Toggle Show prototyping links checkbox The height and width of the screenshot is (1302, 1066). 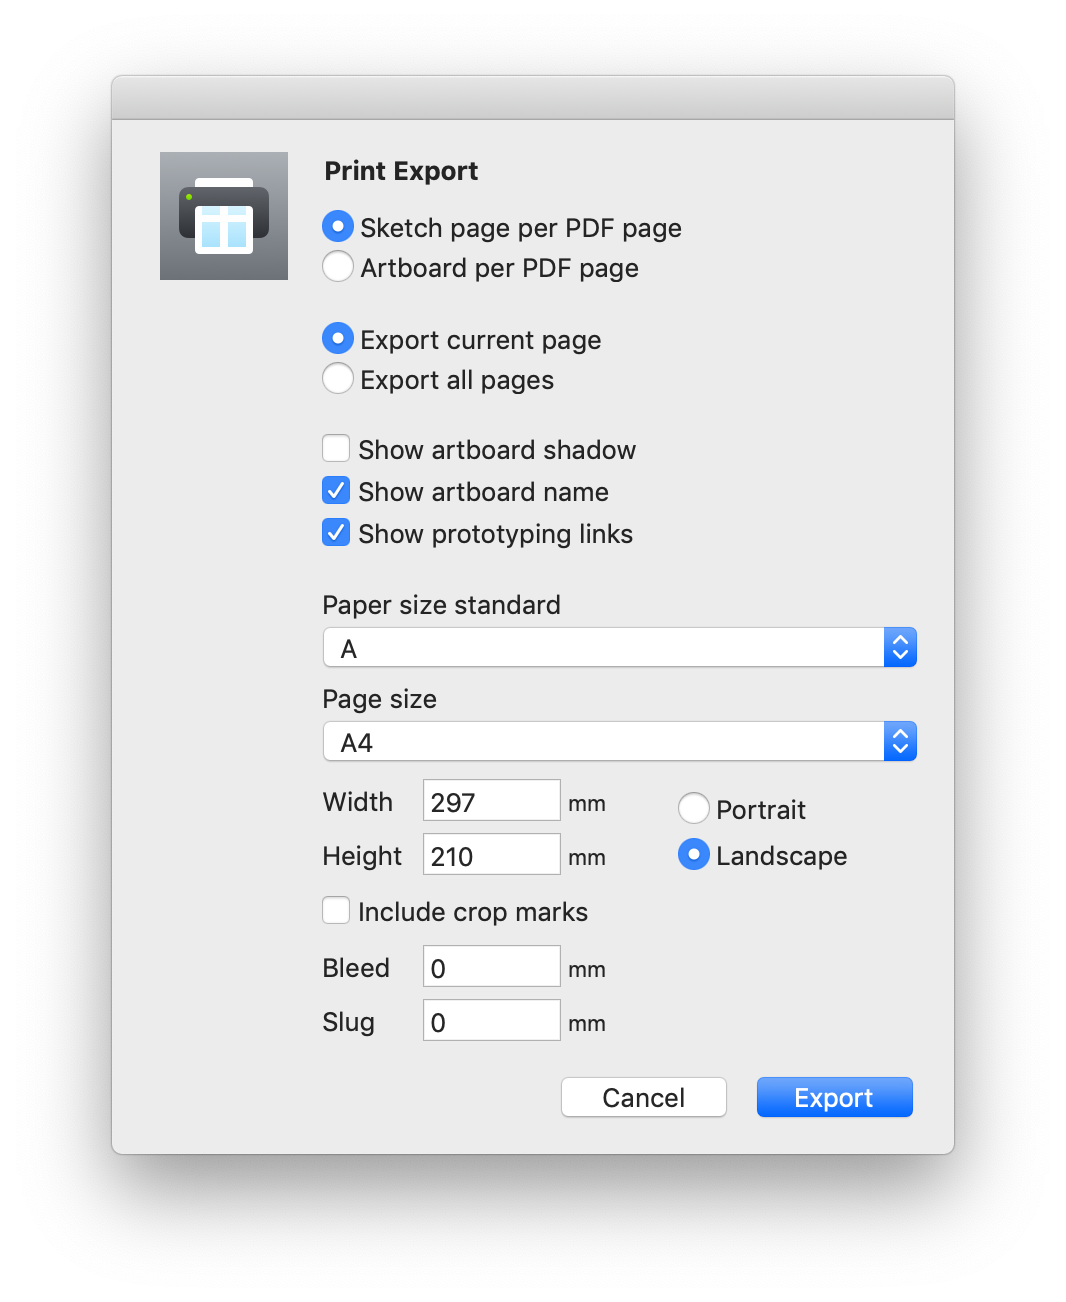coord(336,533)
